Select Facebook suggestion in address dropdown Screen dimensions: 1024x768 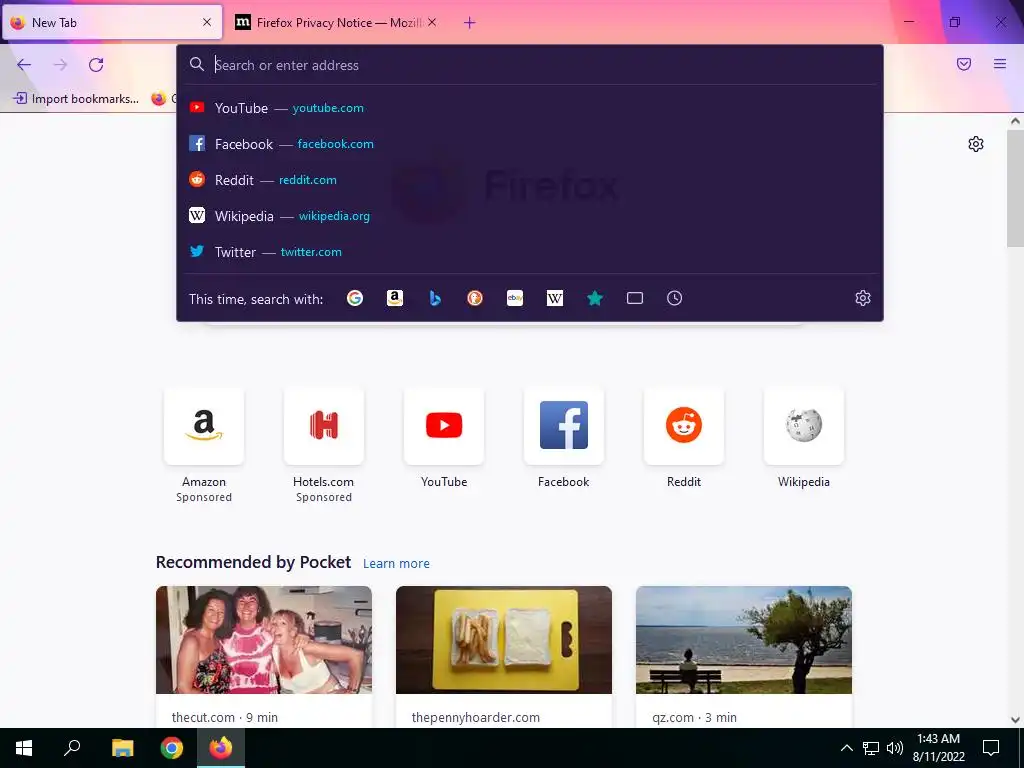click(x=530, y=144)
